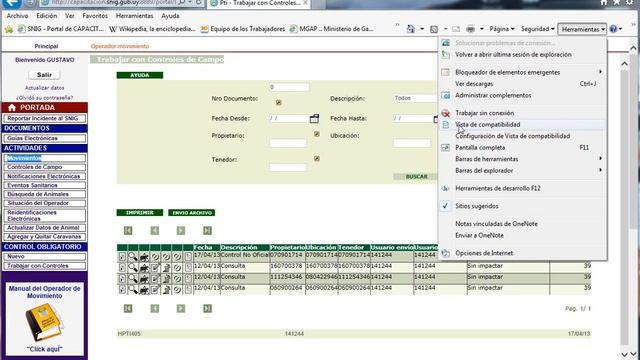Click the magnifier icon in row 160700378
Screen dimensions: 640x360
point(133,267)
